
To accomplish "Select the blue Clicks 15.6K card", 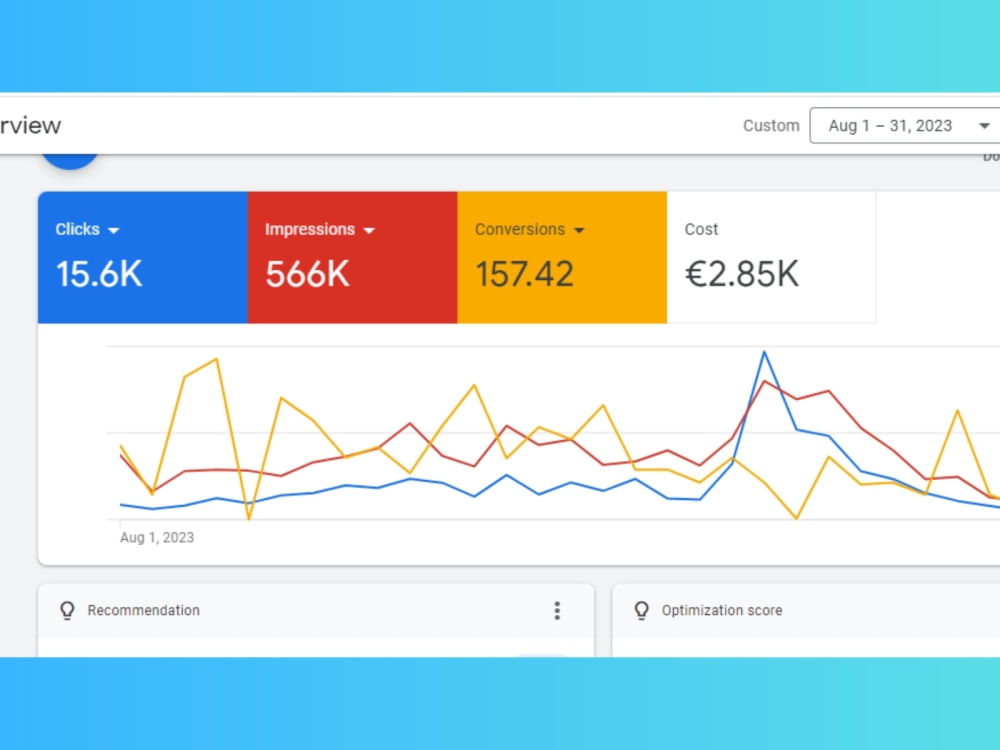I will point(143,258).
